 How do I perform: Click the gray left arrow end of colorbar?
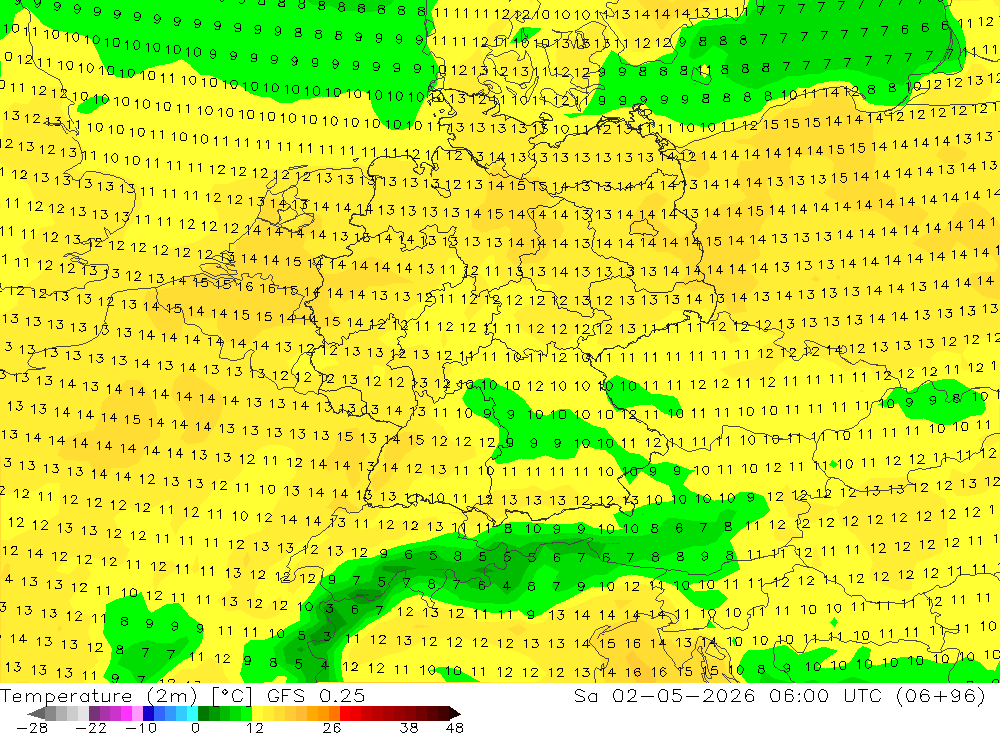[36, 713]
